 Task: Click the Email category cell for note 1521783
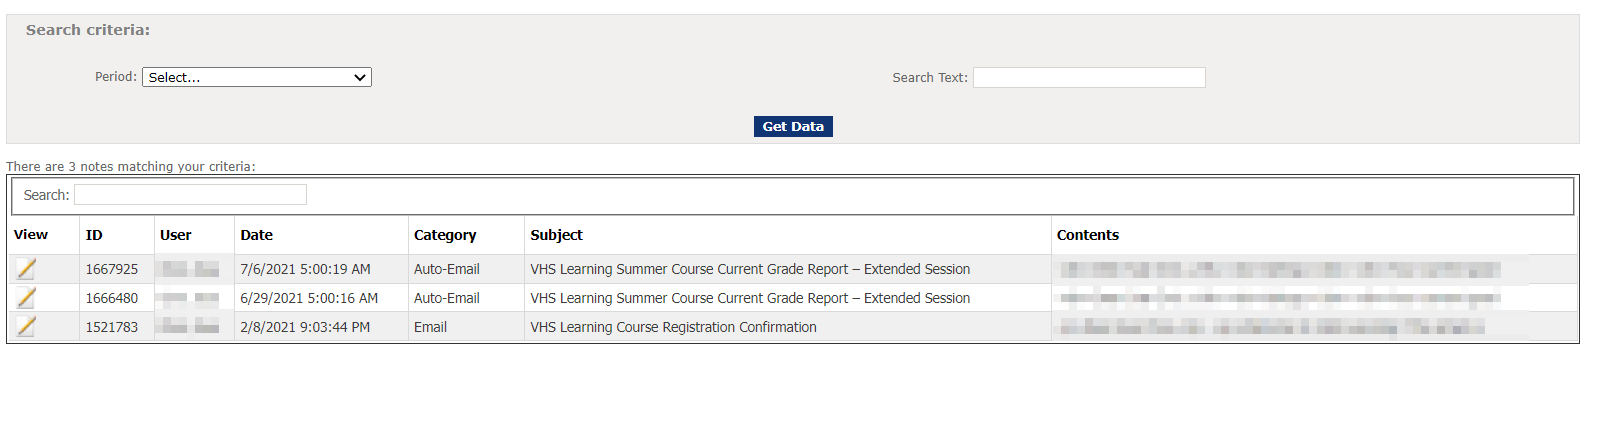(x=431, y=327)
